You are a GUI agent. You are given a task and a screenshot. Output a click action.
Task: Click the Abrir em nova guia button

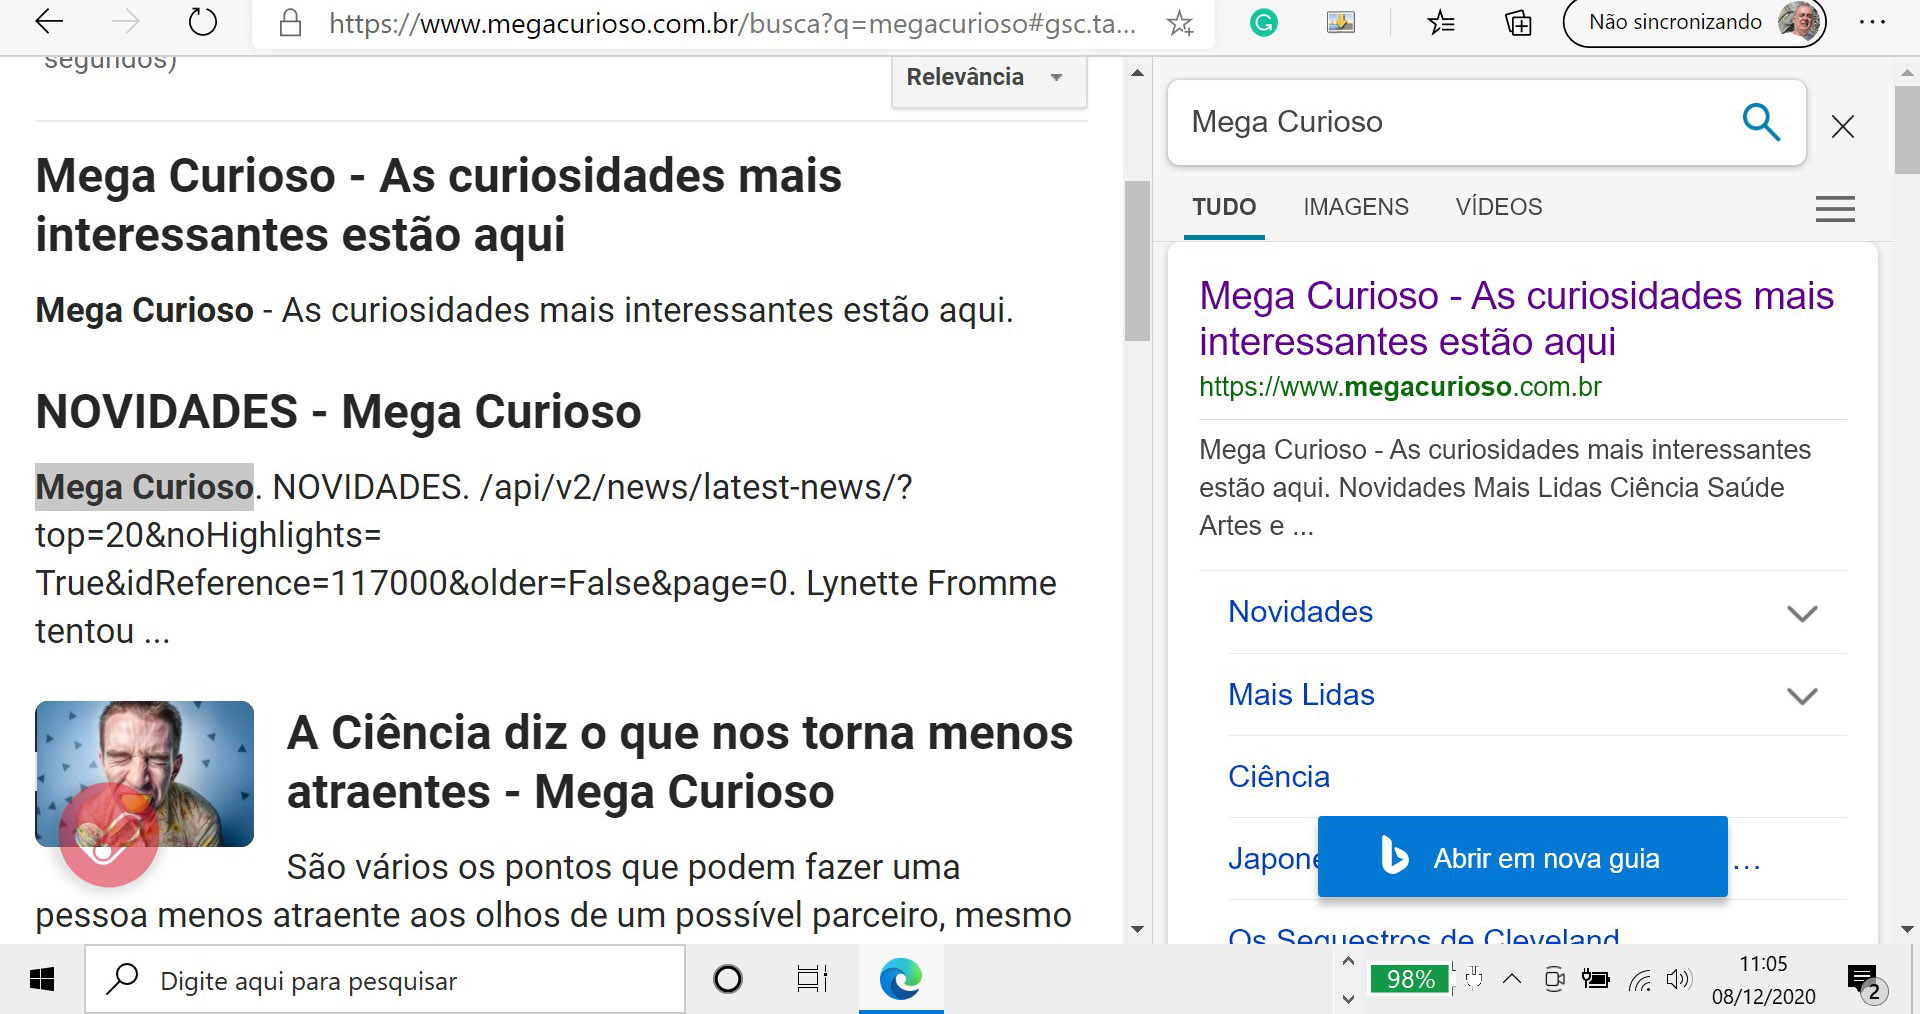(1522, 857)
